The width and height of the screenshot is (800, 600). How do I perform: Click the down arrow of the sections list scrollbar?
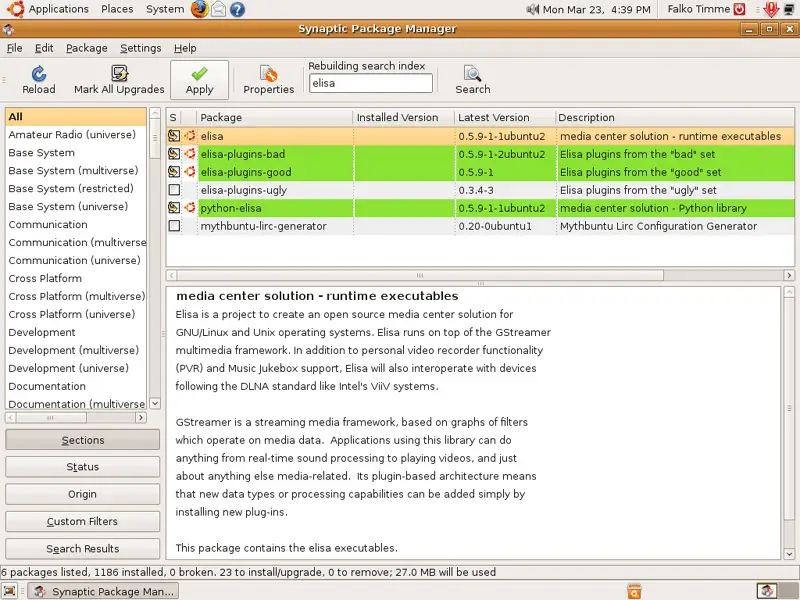[155, 403]
